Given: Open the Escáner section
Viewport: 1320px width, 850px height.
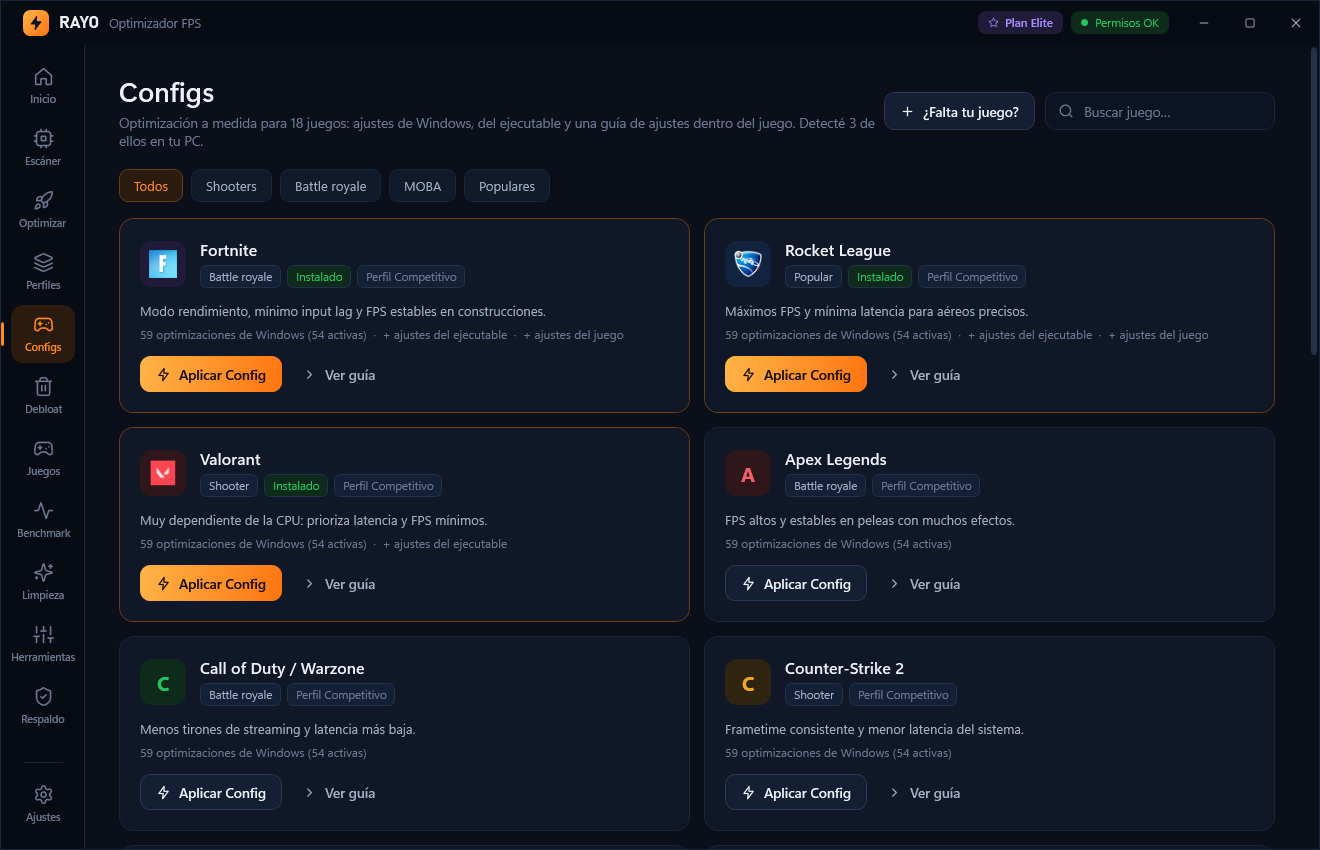Looking at the screenshot, I should tap(43, 148).
